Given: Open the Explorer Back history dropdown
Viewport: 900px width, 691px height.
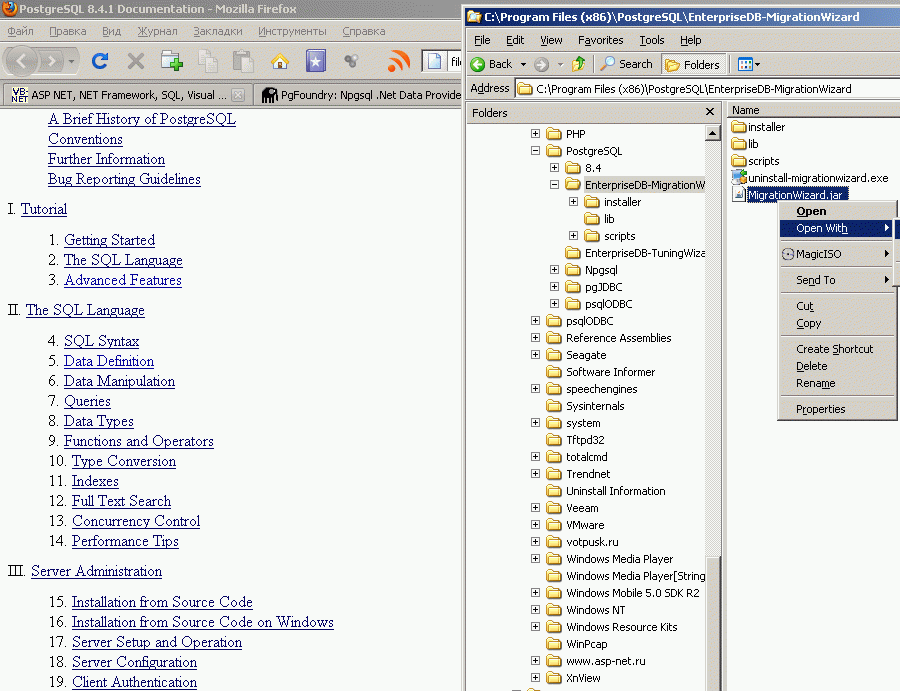Looking at the screenshot, I should (x=523, y=64).
